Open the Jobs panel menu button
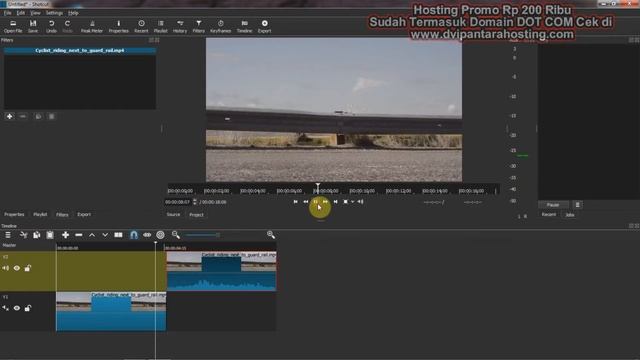The height and width of the screenshot is (360, 640). pyautogui.click(x=578, y=205)
